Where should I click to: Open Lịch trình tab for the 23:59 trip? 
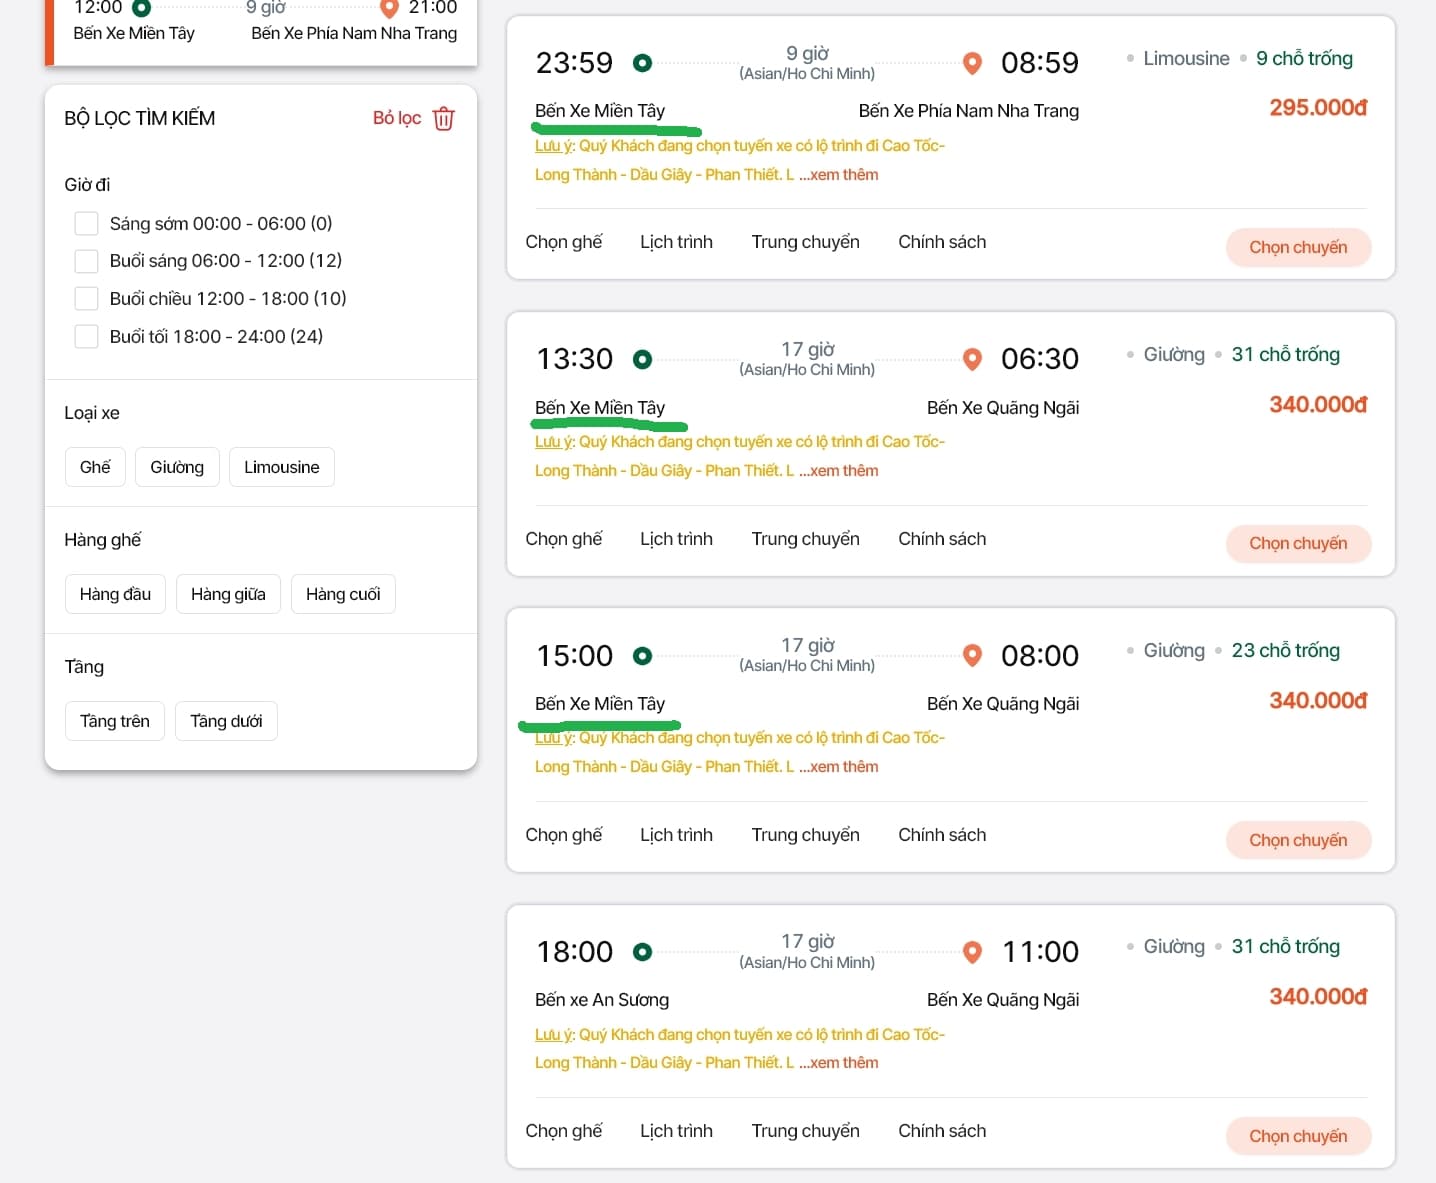[676, 242]
